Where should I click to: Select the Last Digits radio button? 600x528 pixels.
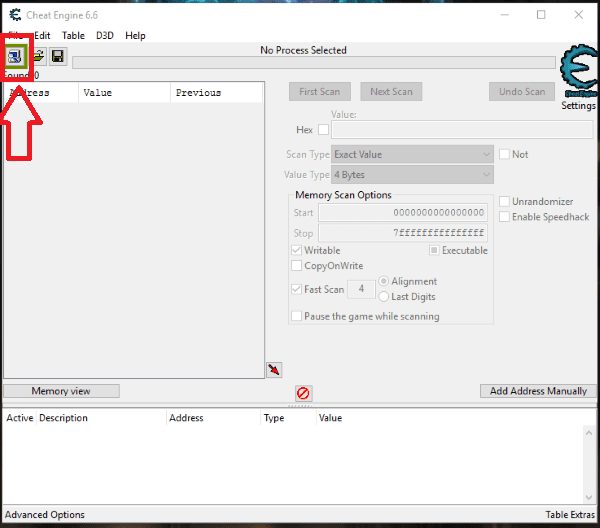383,297
